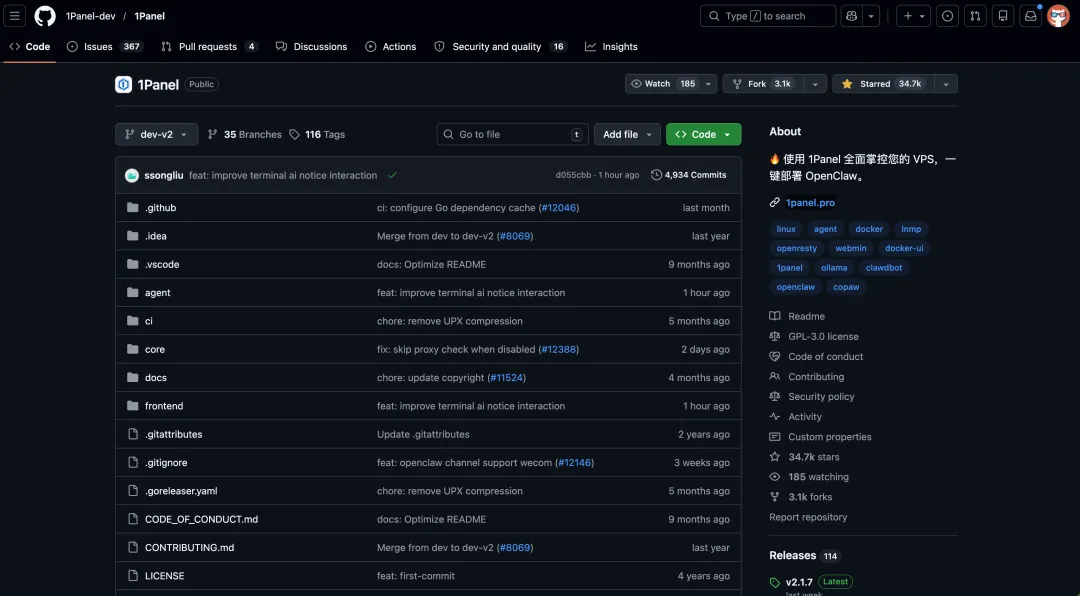1080x596 pixels.
Task: Click the openresty topic tag
Action: pos(796,248)
